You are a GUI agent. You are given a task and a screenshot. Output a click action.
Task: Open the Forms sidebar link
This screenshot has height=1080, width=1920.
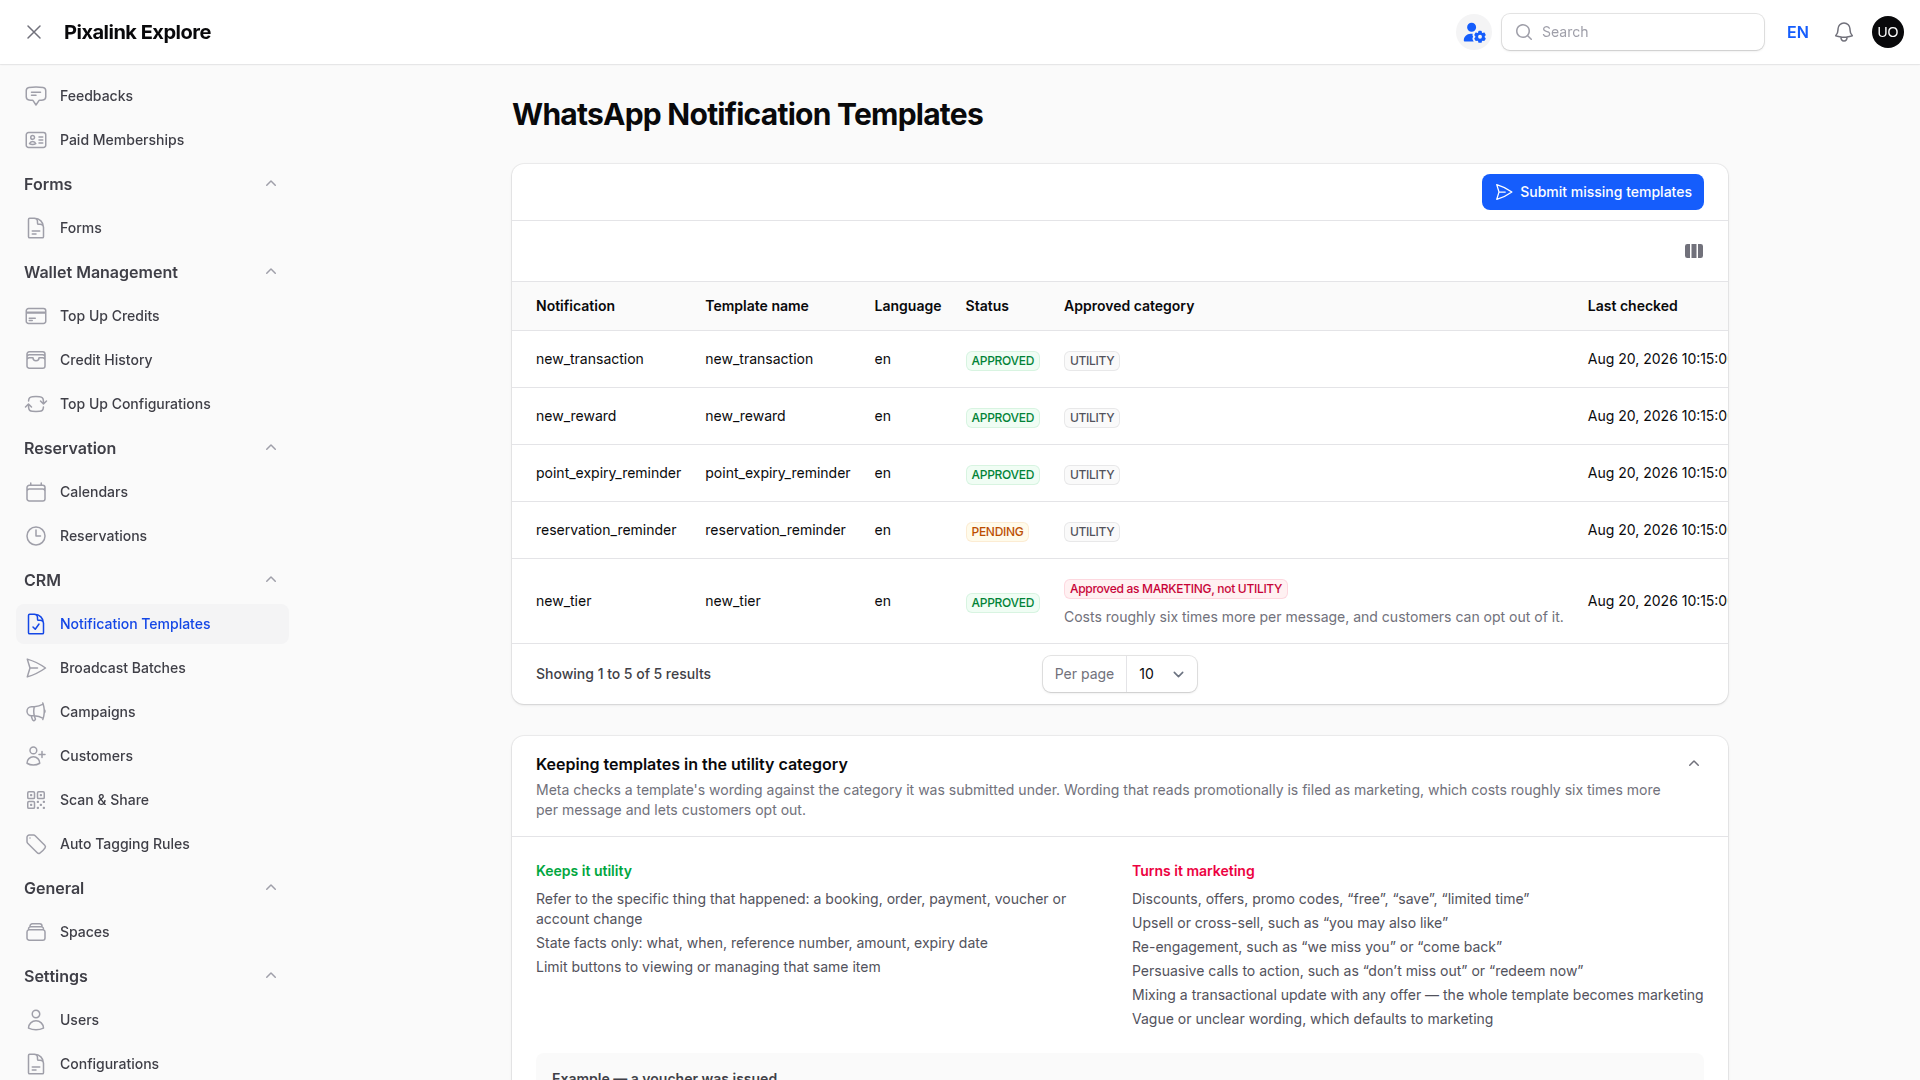pos(152,228)
